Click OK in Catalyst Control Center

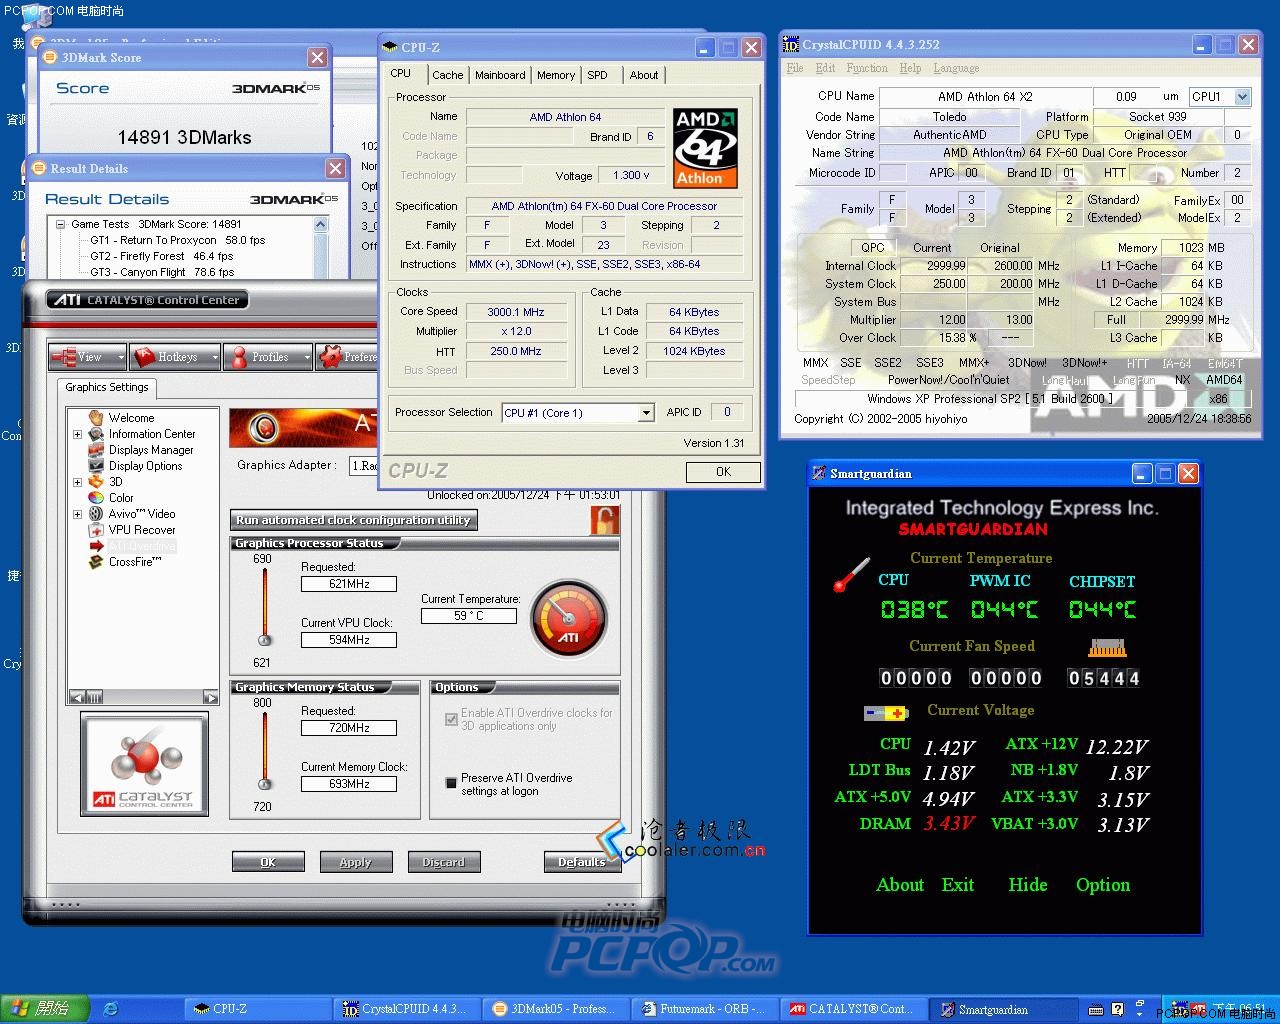click(x=268, y=862)
